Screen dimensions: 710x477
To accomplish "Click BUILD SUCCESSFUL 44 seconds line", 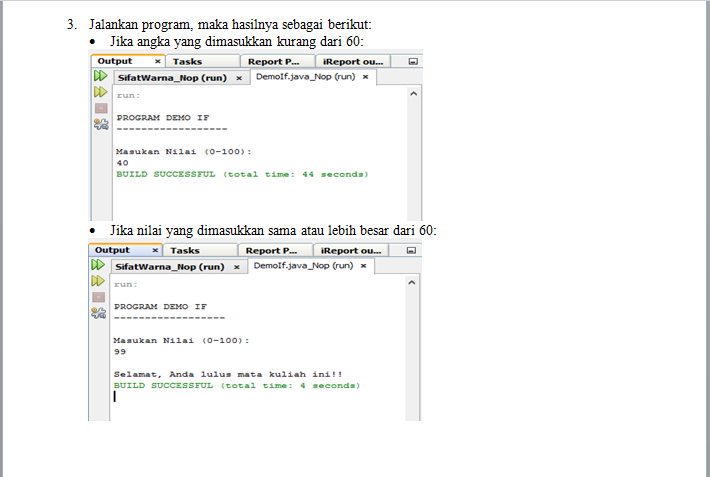I will tap(242, 174).
